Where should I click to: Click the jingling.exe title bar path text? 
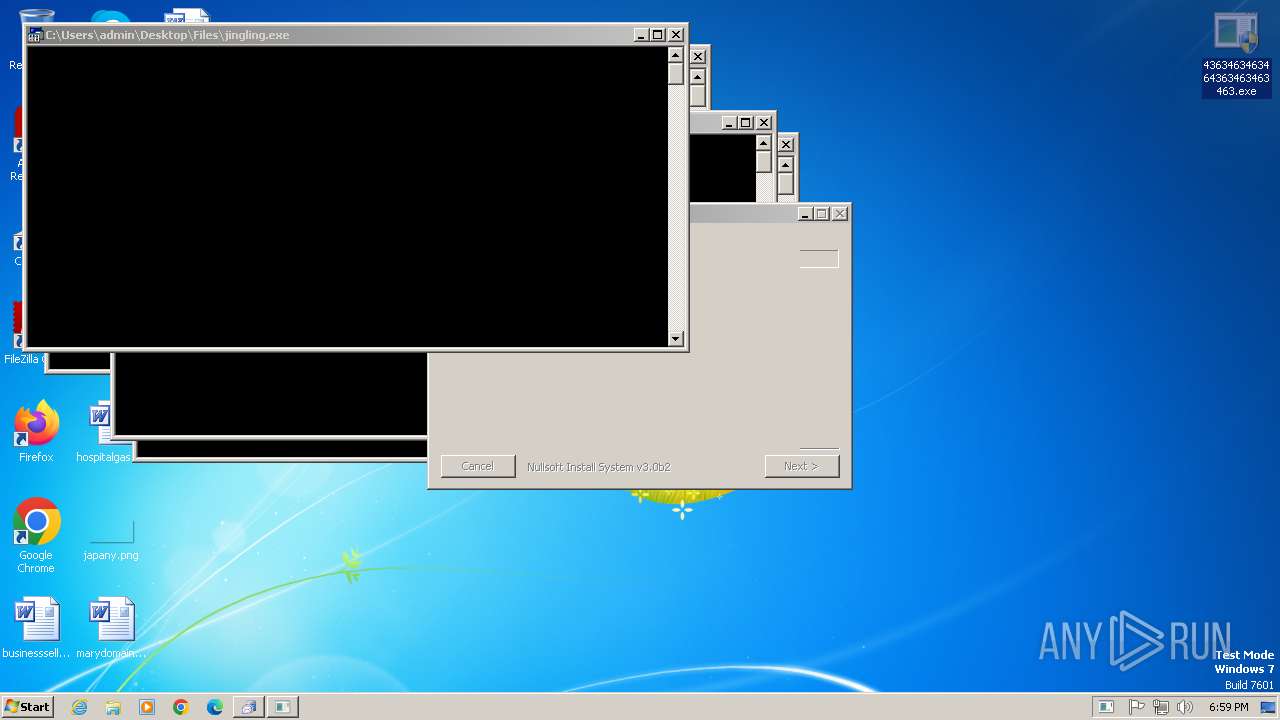point(167,35)
